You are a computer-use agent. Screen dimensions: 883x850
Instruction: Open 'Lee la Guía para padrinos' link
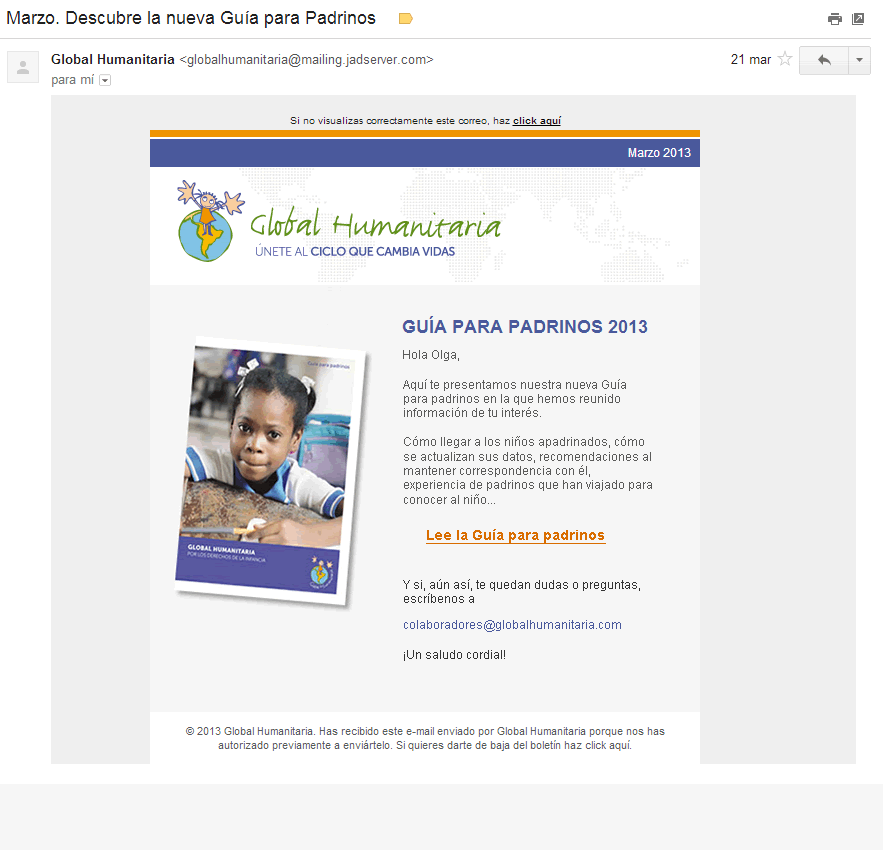pyautogui.click(x=515, y=535)
